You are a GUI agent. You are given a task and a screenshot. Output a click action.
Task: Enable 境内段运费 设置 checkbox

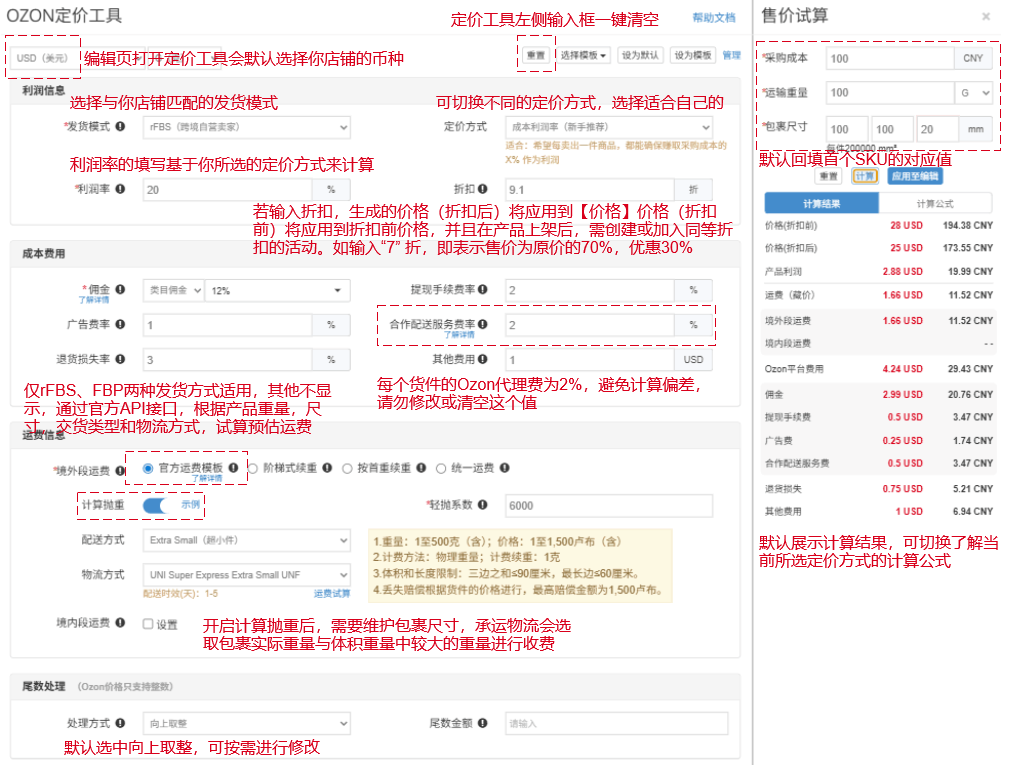[148, 624]
